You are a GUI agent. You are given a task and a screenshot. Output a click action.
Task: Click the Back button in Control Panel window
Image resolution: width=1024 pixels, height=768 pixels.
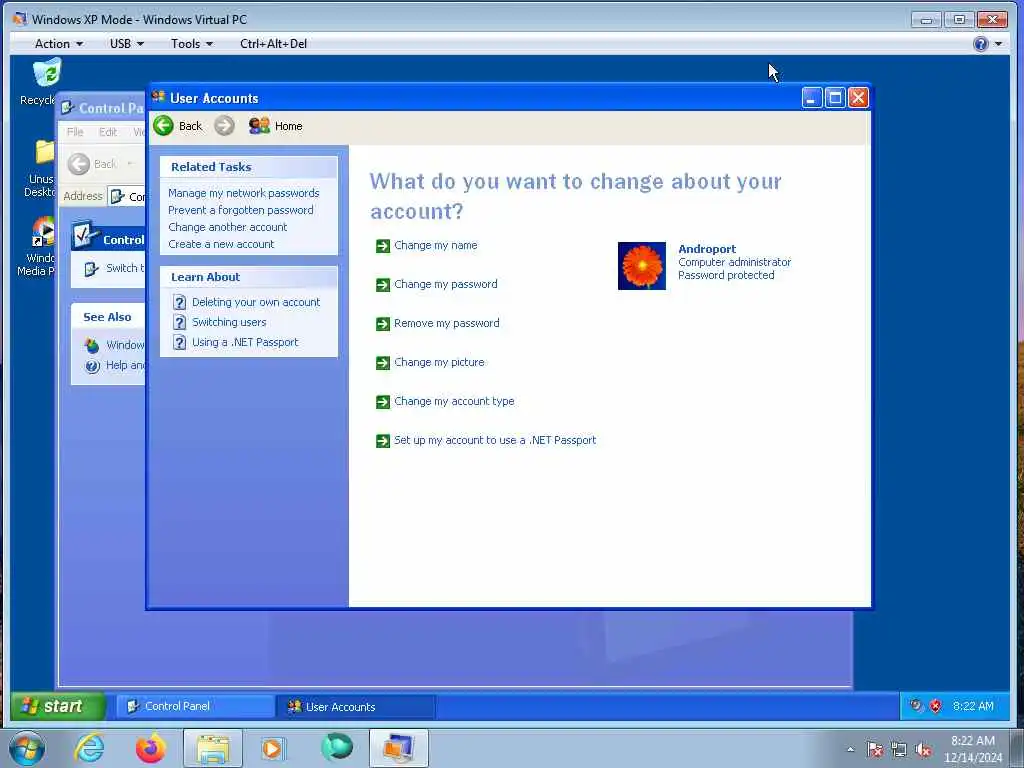(93, 164)
